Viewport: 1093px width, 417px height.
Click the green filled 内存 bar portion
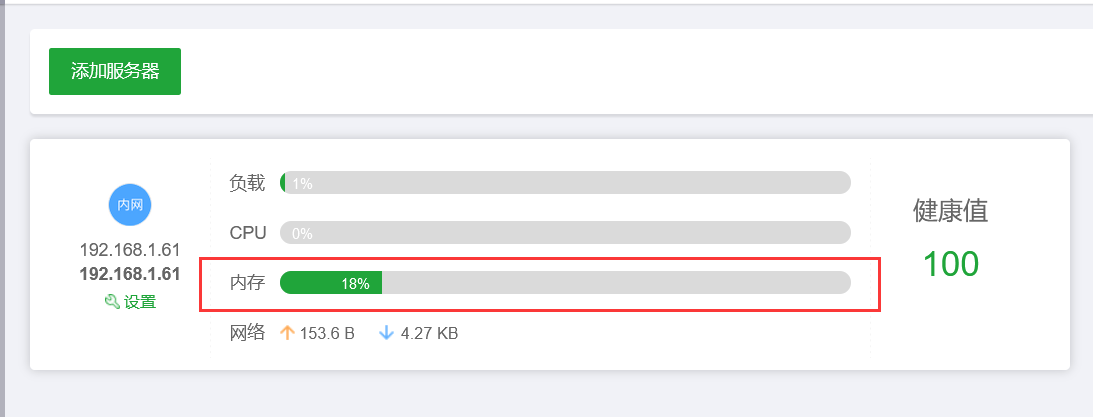pos(330,283)
